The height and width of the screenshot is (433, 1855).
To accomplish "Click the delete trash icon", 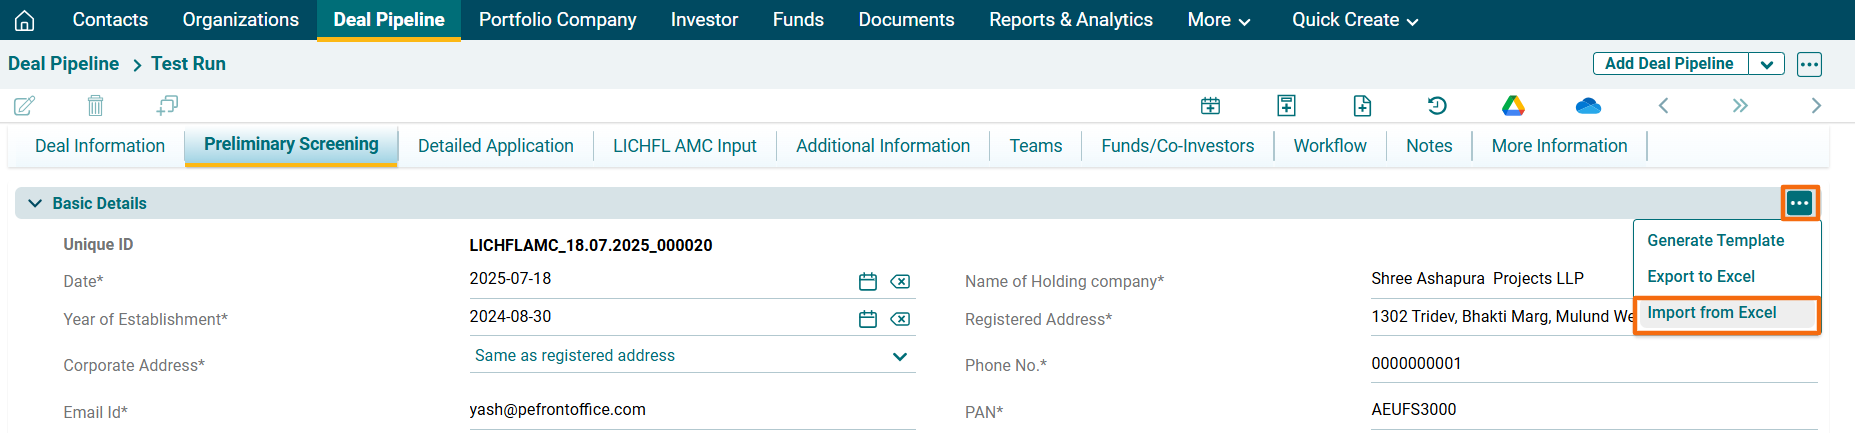I will point(95,105).
